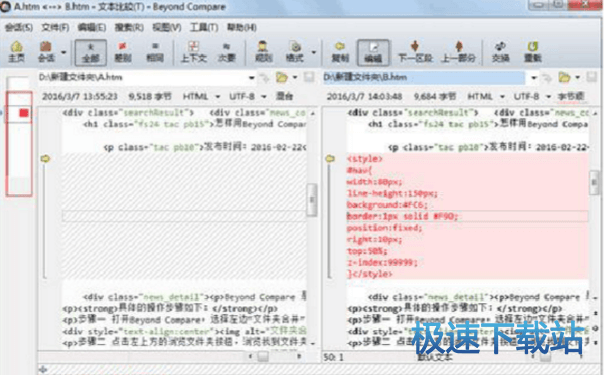The height and width of the screenshot is (375, 605).
Task: Click the Reload (重载) icon
Action: 533,52
